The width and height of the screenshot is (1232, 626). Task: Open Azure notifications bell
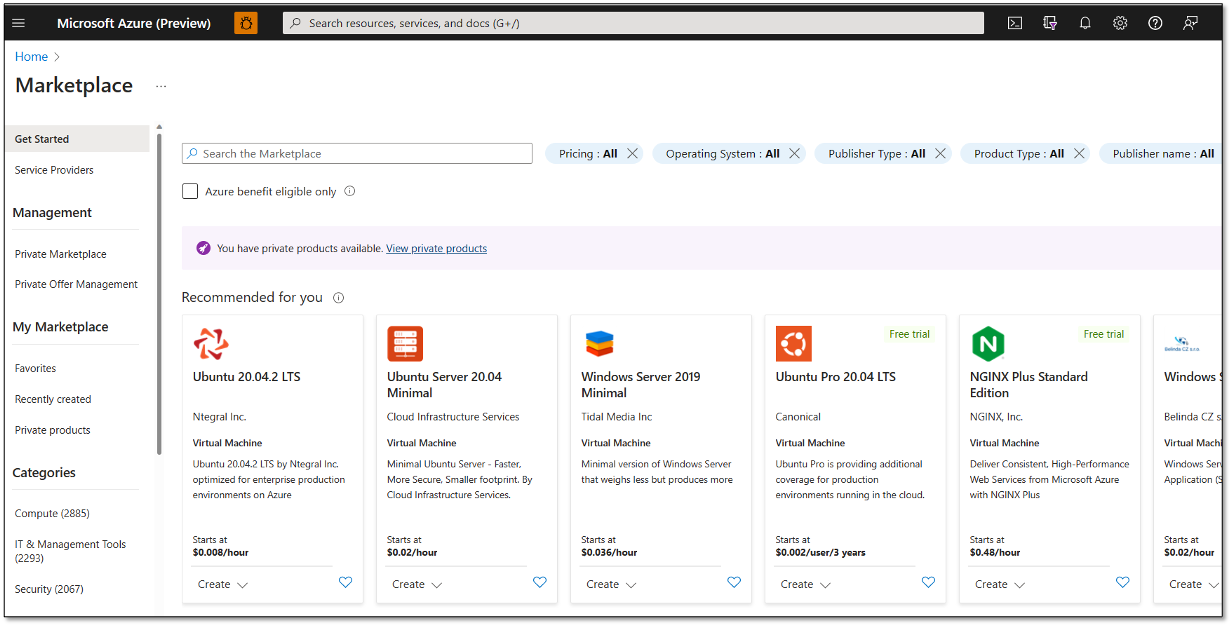[x=1085, y=22]
